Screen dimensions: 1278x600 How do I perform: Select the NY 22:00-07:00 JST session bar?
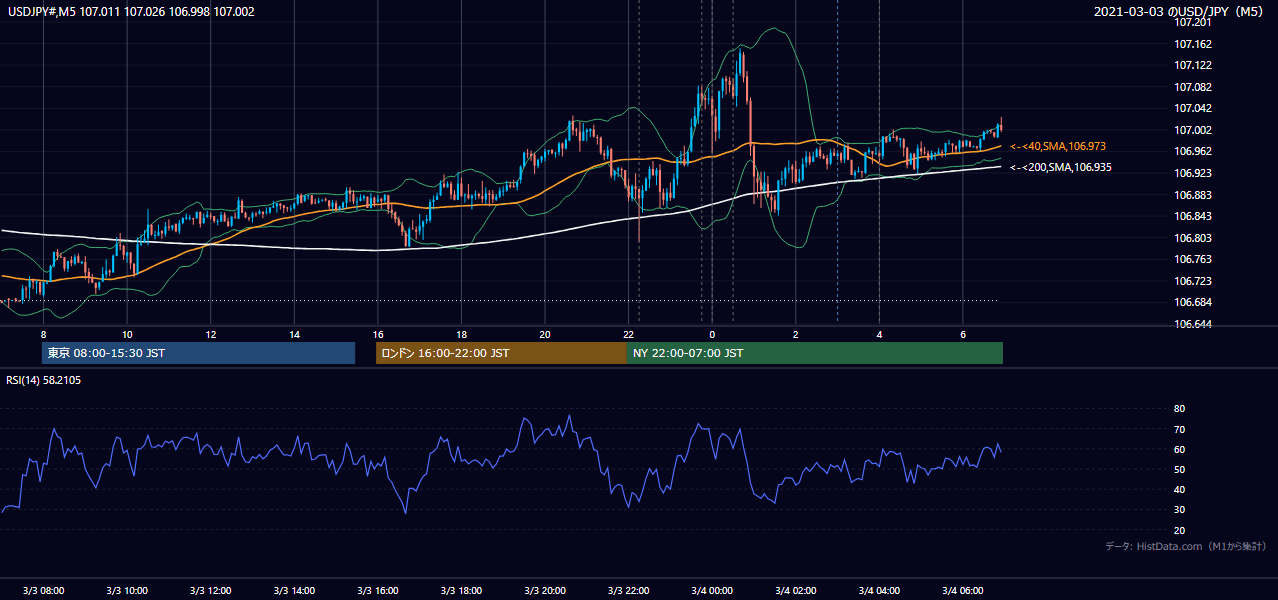815,353
